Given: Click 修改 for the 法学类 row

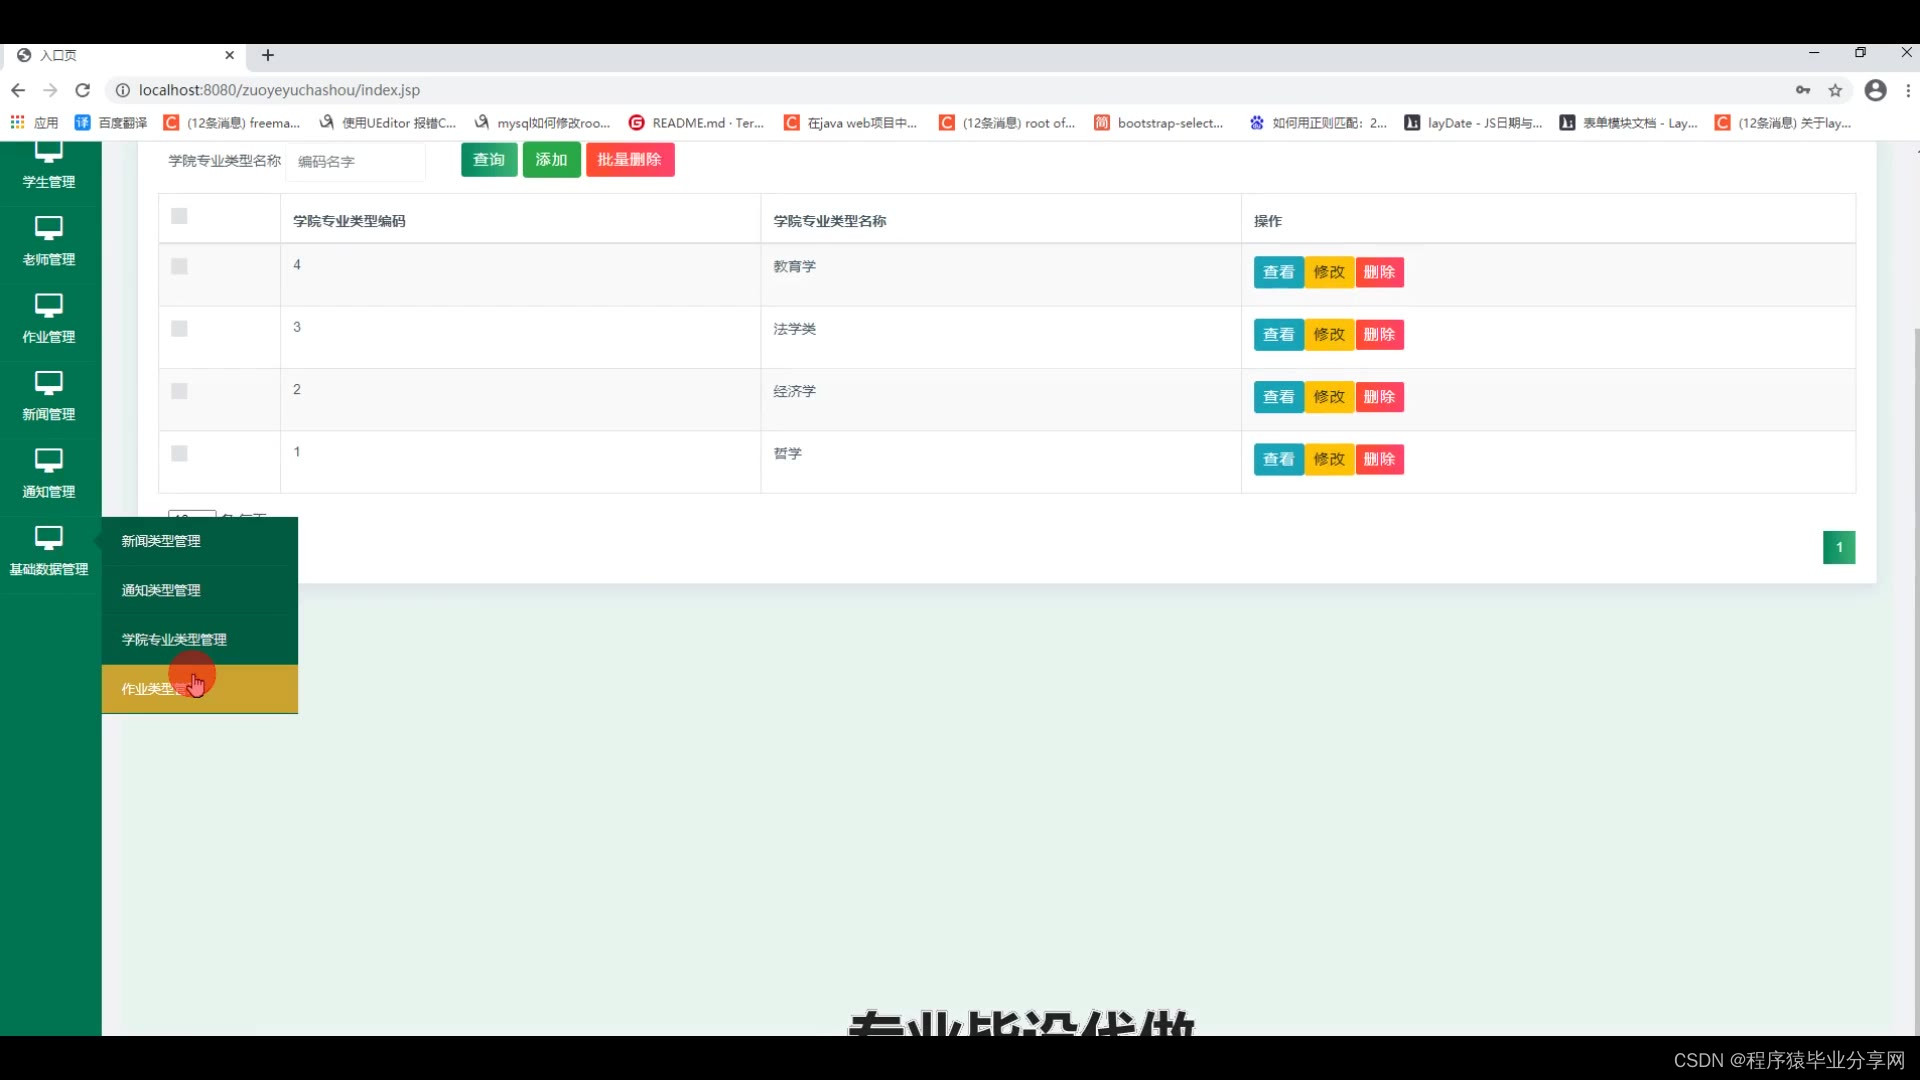Looking at the screenshot, I should (x=1328, y=335).
